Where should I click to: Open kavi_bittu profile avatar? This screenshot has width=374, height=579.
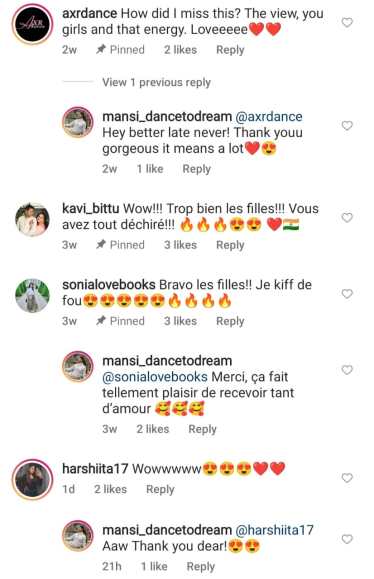(x=32, y=219)
